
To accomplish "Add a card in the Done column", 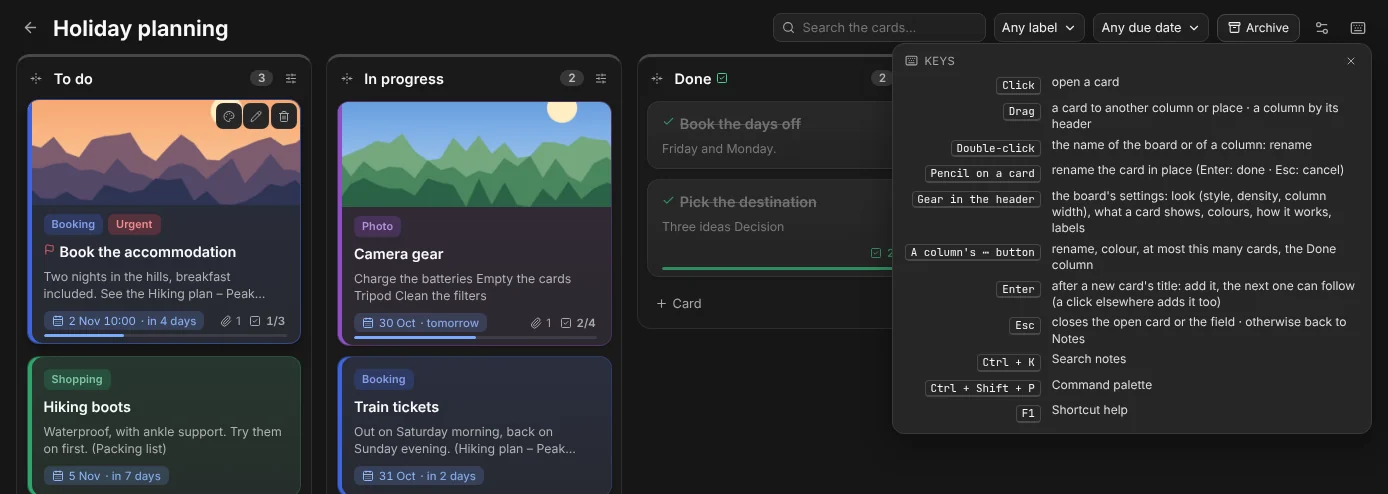I will (x=679, y=303).
